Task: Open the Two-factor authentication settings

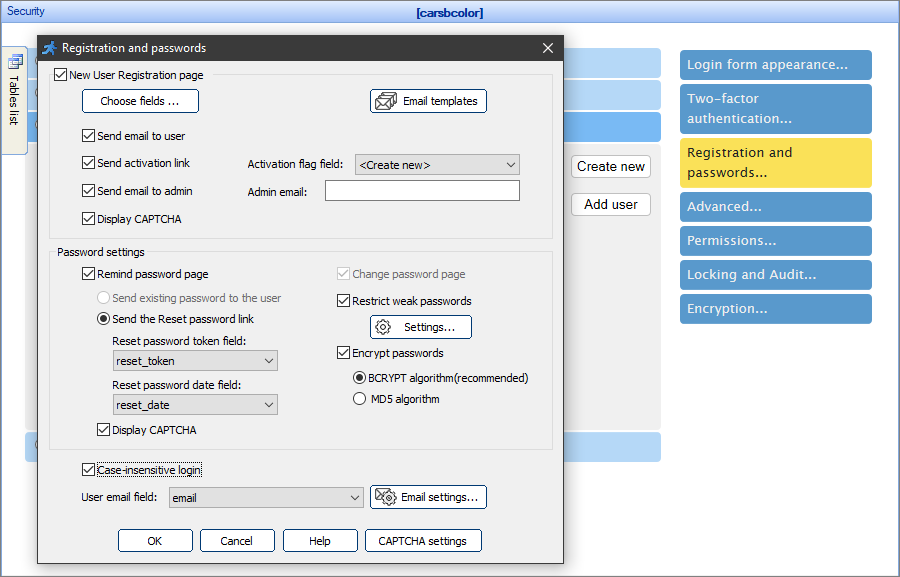Action: tap(775, 108)
